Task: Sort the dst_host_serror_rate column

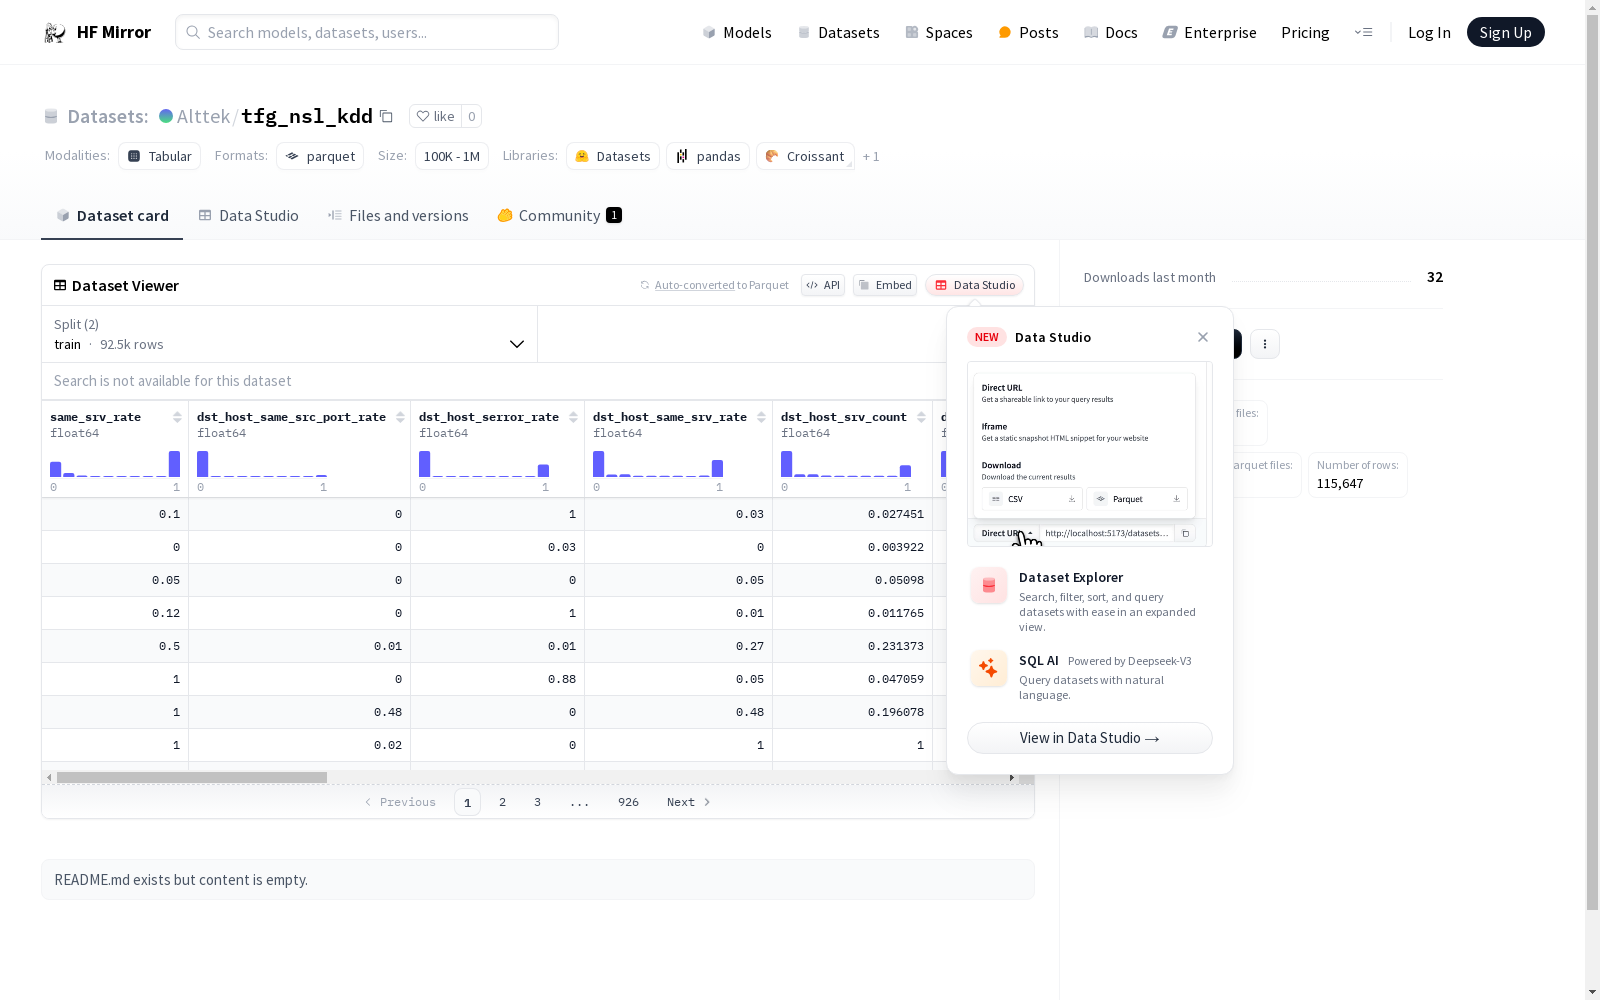Action: 573,417
